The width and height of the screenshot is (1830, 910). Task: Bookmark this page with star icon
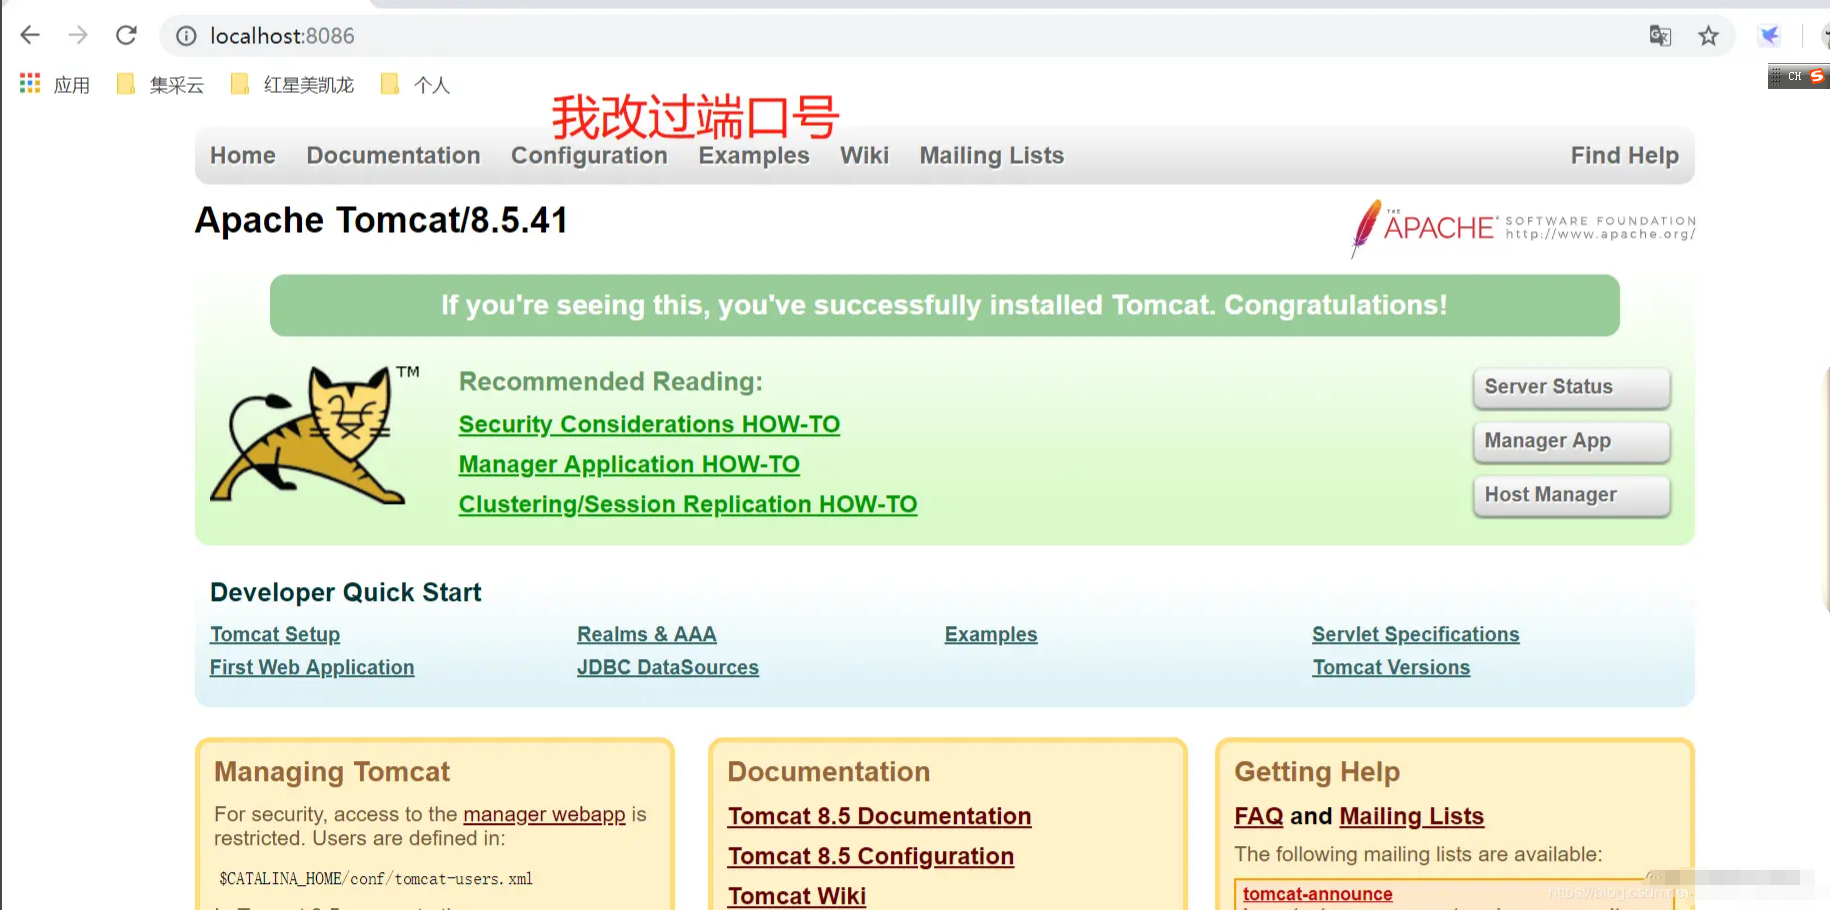click(1708, 36)
